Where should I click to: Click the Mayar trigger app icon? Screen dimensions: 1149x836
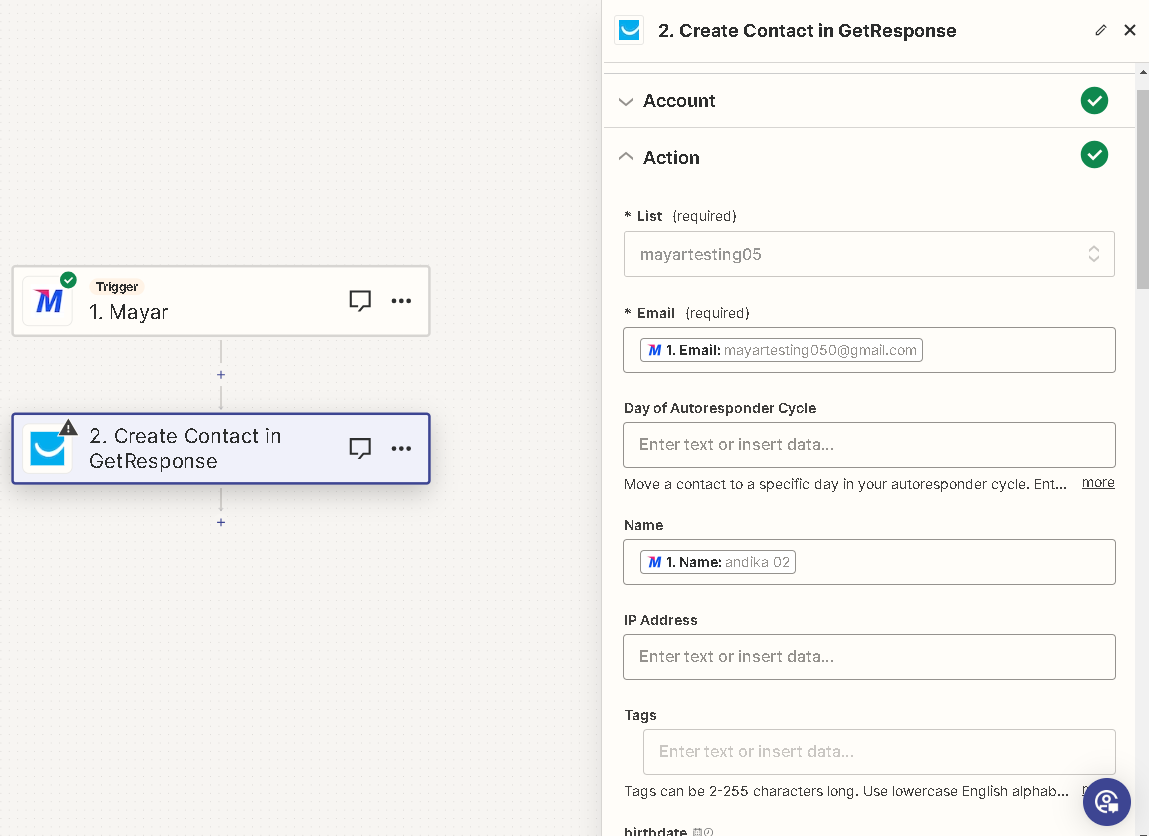pos(48,301)
